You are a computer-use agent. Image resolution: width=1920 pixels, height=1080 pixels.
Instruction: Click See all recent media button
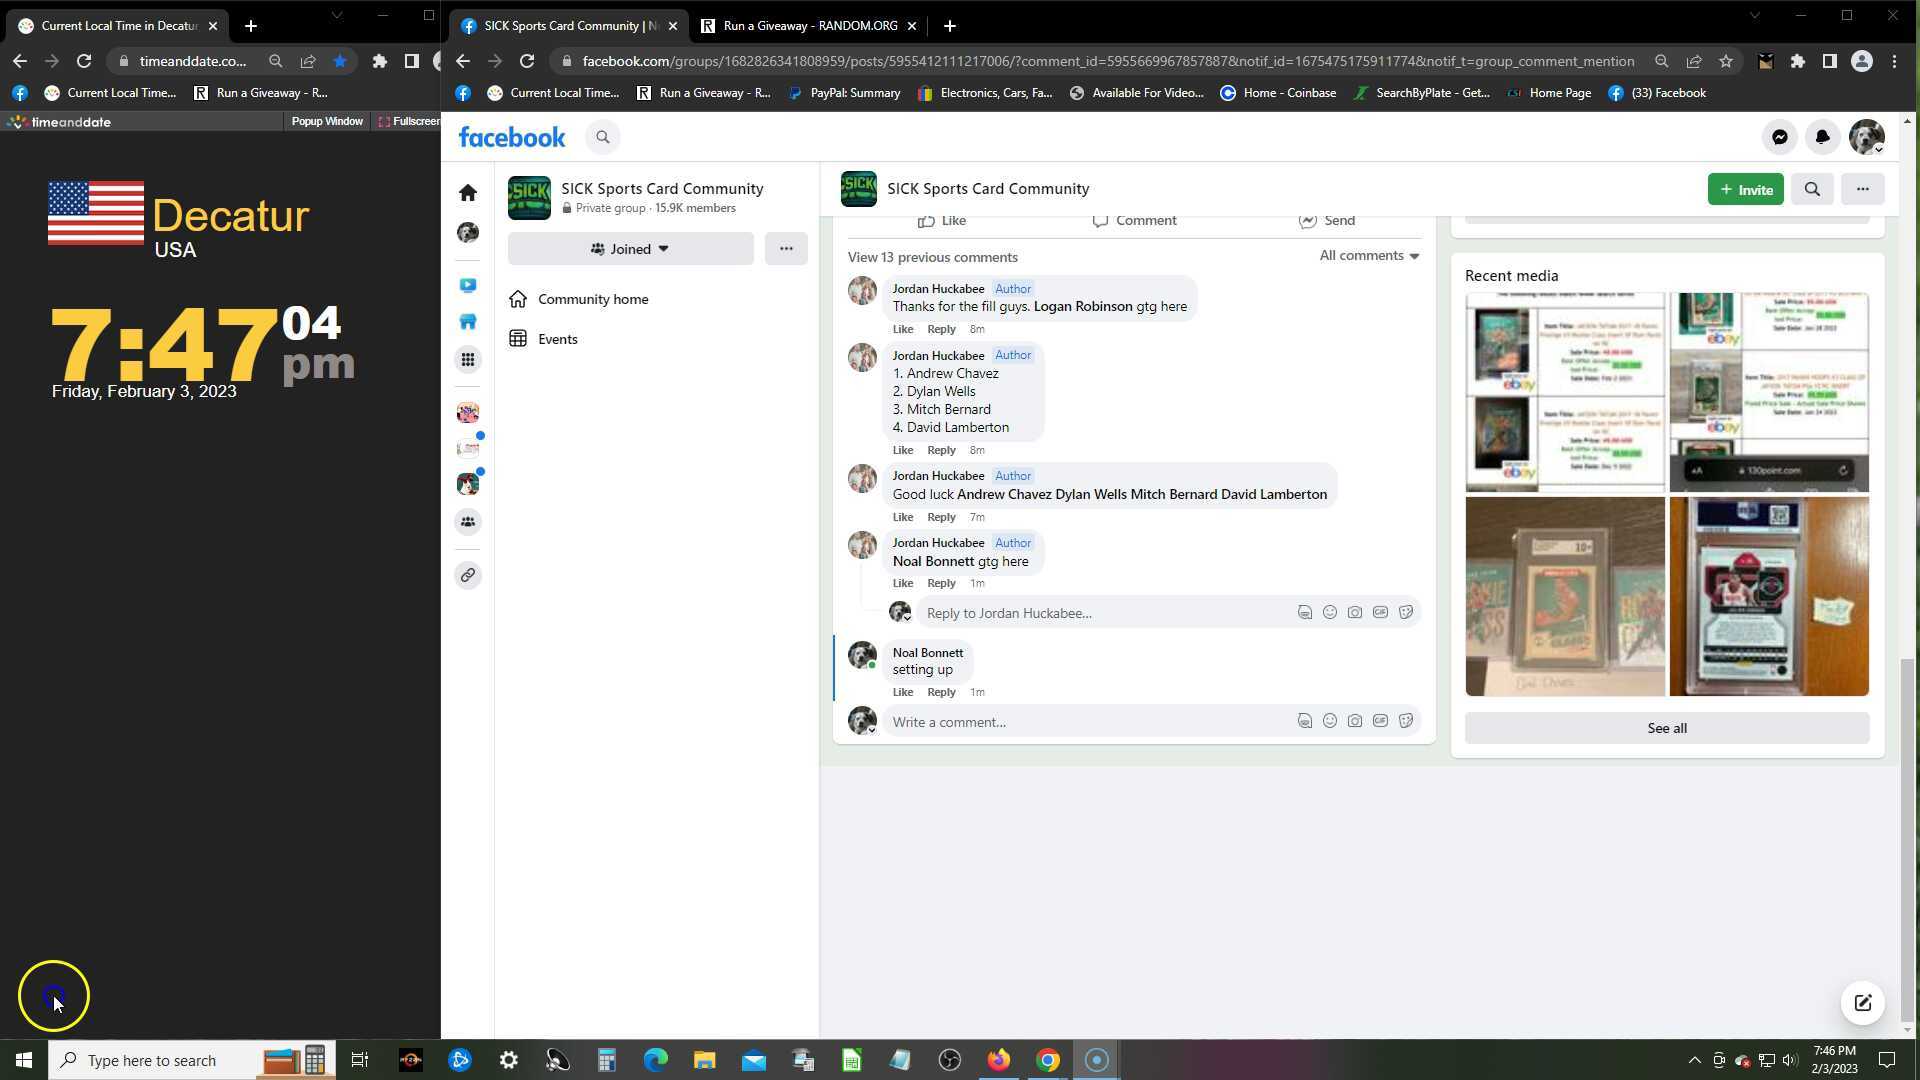click(1666, 728)
